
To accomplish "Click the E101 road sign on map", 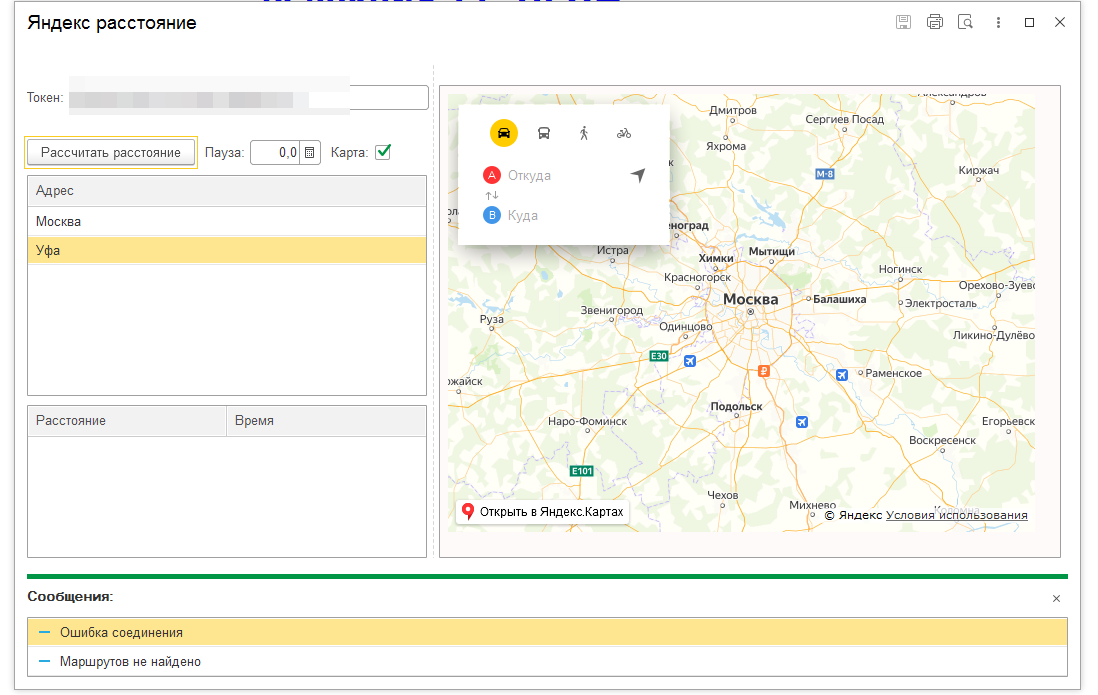I will tap(582, 471).
